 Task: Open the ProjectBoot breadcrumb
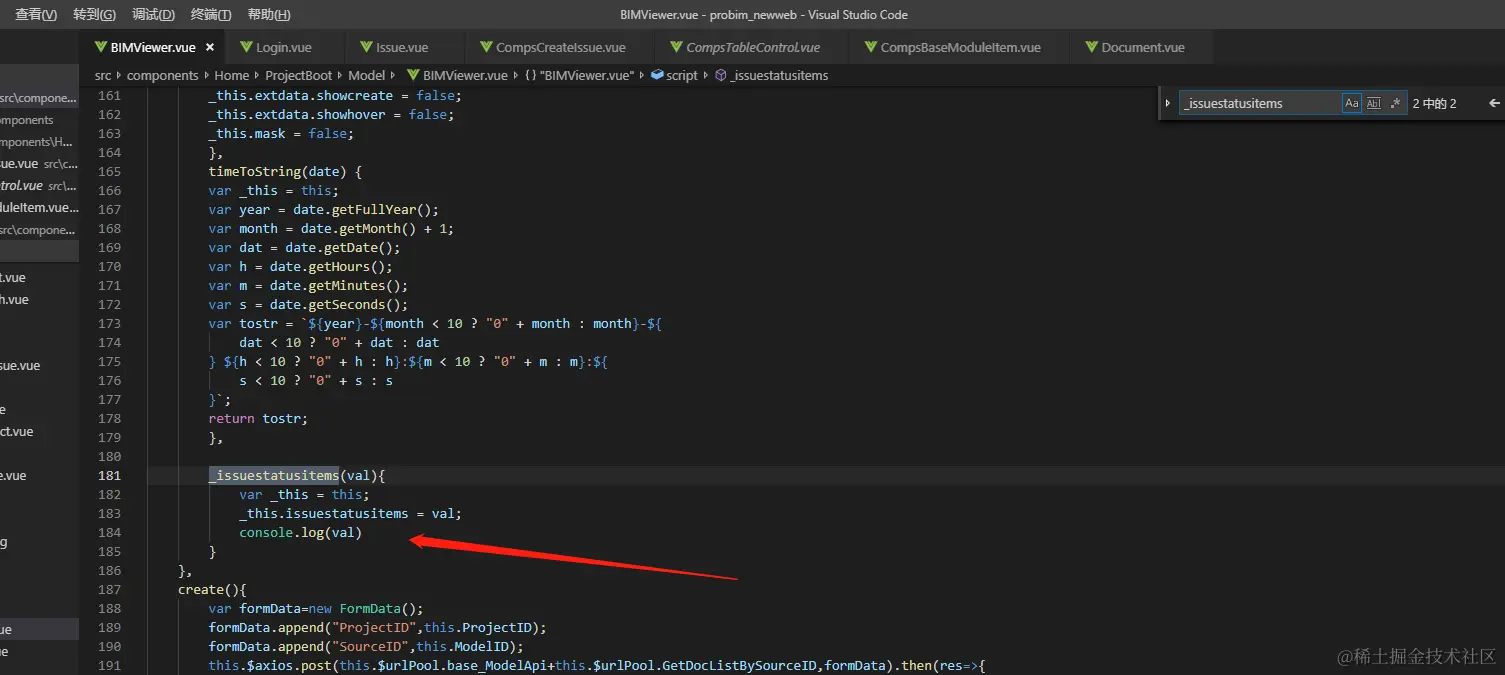tap(298, 75)
